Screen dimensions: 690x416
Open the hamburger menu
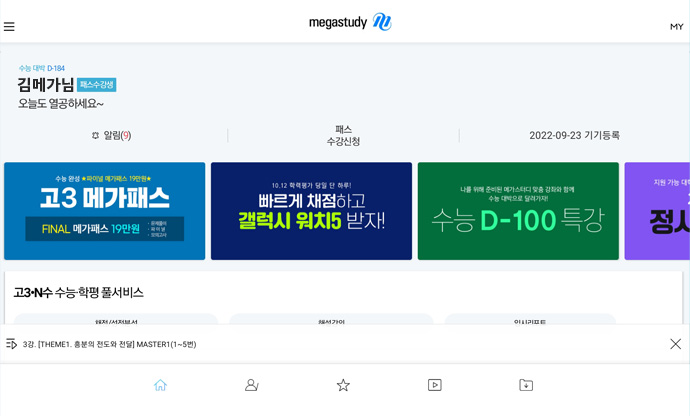coord(9,27)
